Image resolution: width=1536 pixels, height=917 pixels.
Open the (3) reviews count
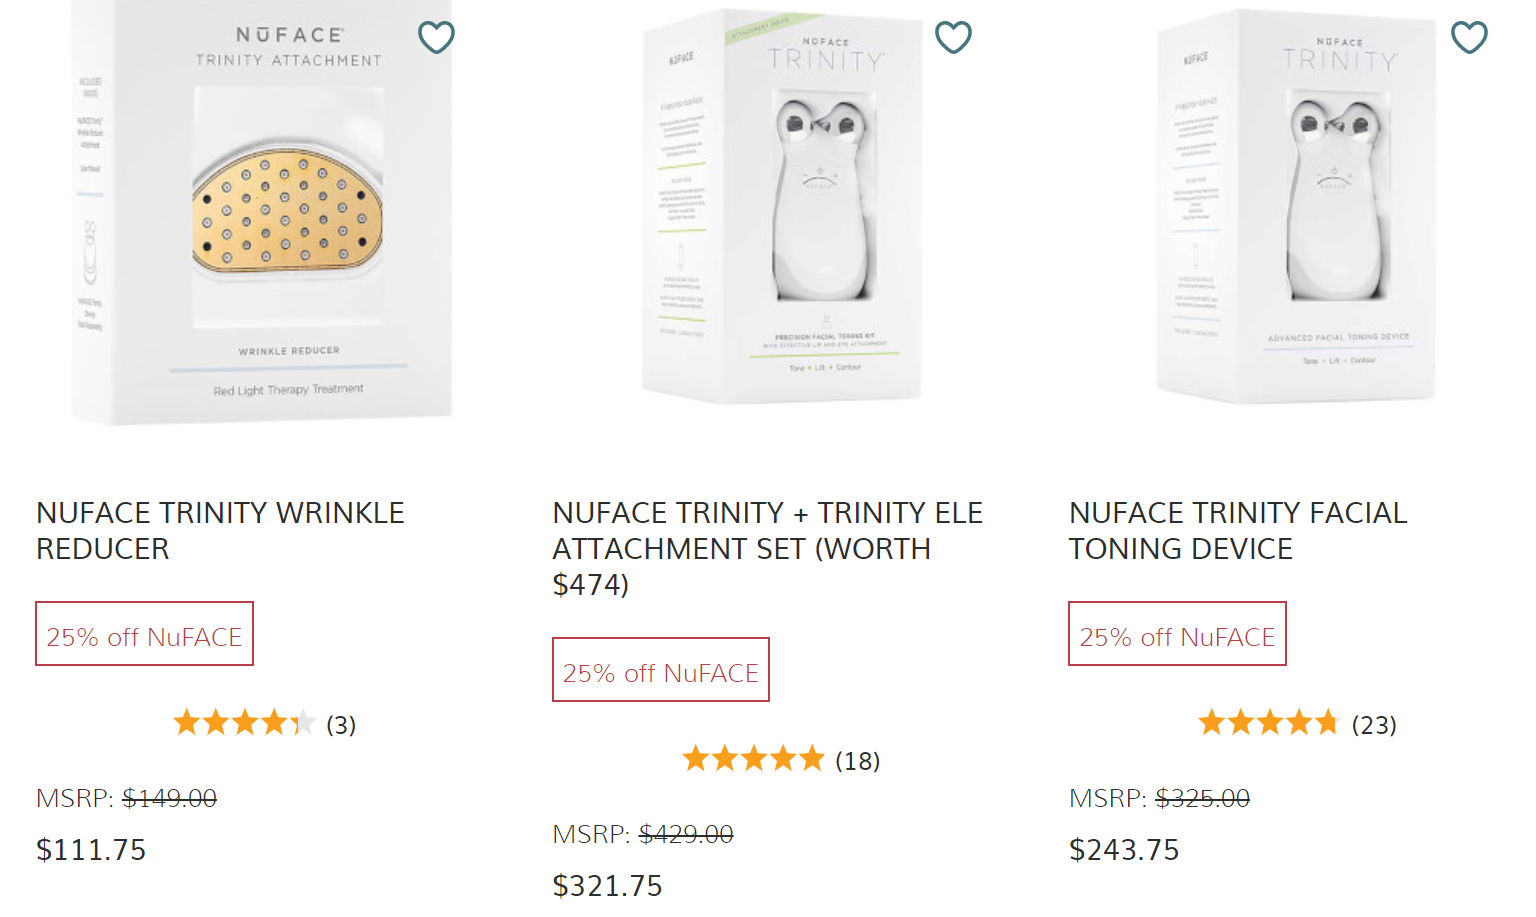pos(341,725)
